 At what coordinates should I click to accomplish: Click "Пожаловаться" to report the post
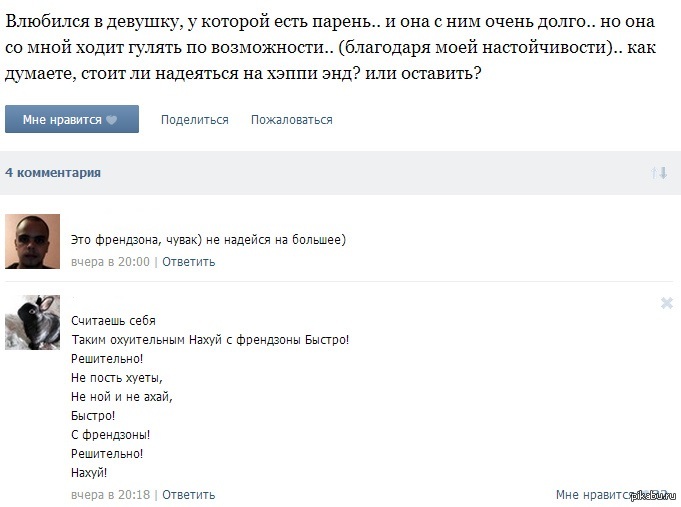point(292,120)
